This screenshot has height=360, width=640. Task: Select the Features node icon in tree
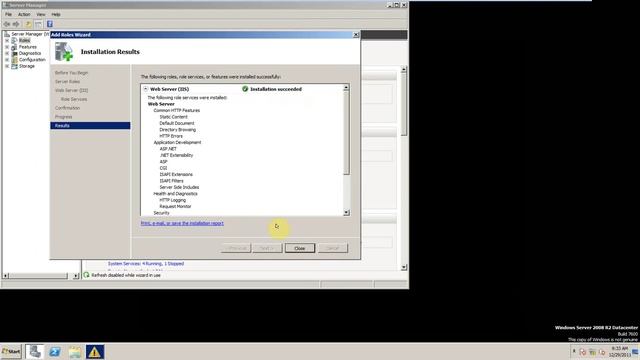(14, 47)
